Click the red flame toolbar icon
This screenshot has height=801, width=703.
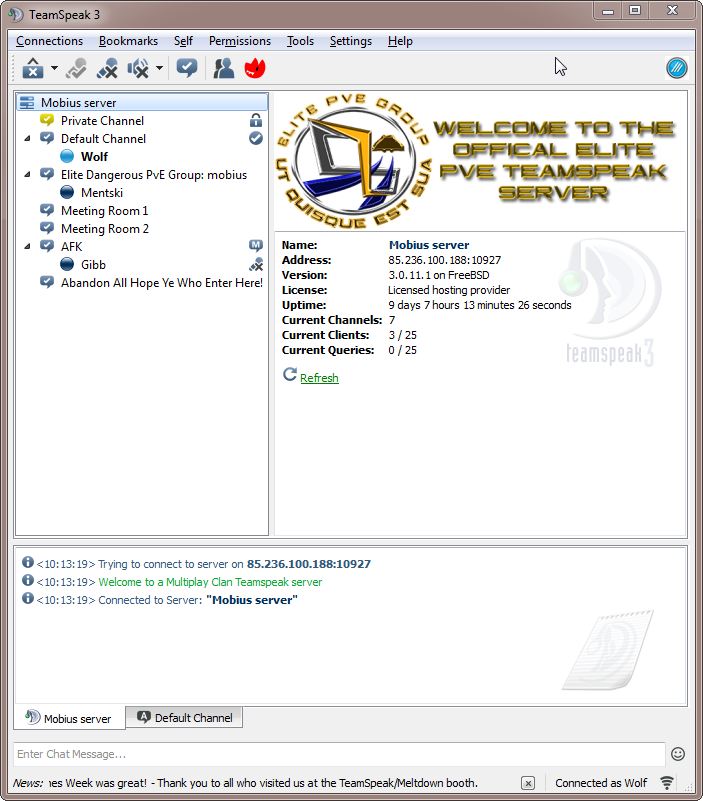click(x=255, y=68)
